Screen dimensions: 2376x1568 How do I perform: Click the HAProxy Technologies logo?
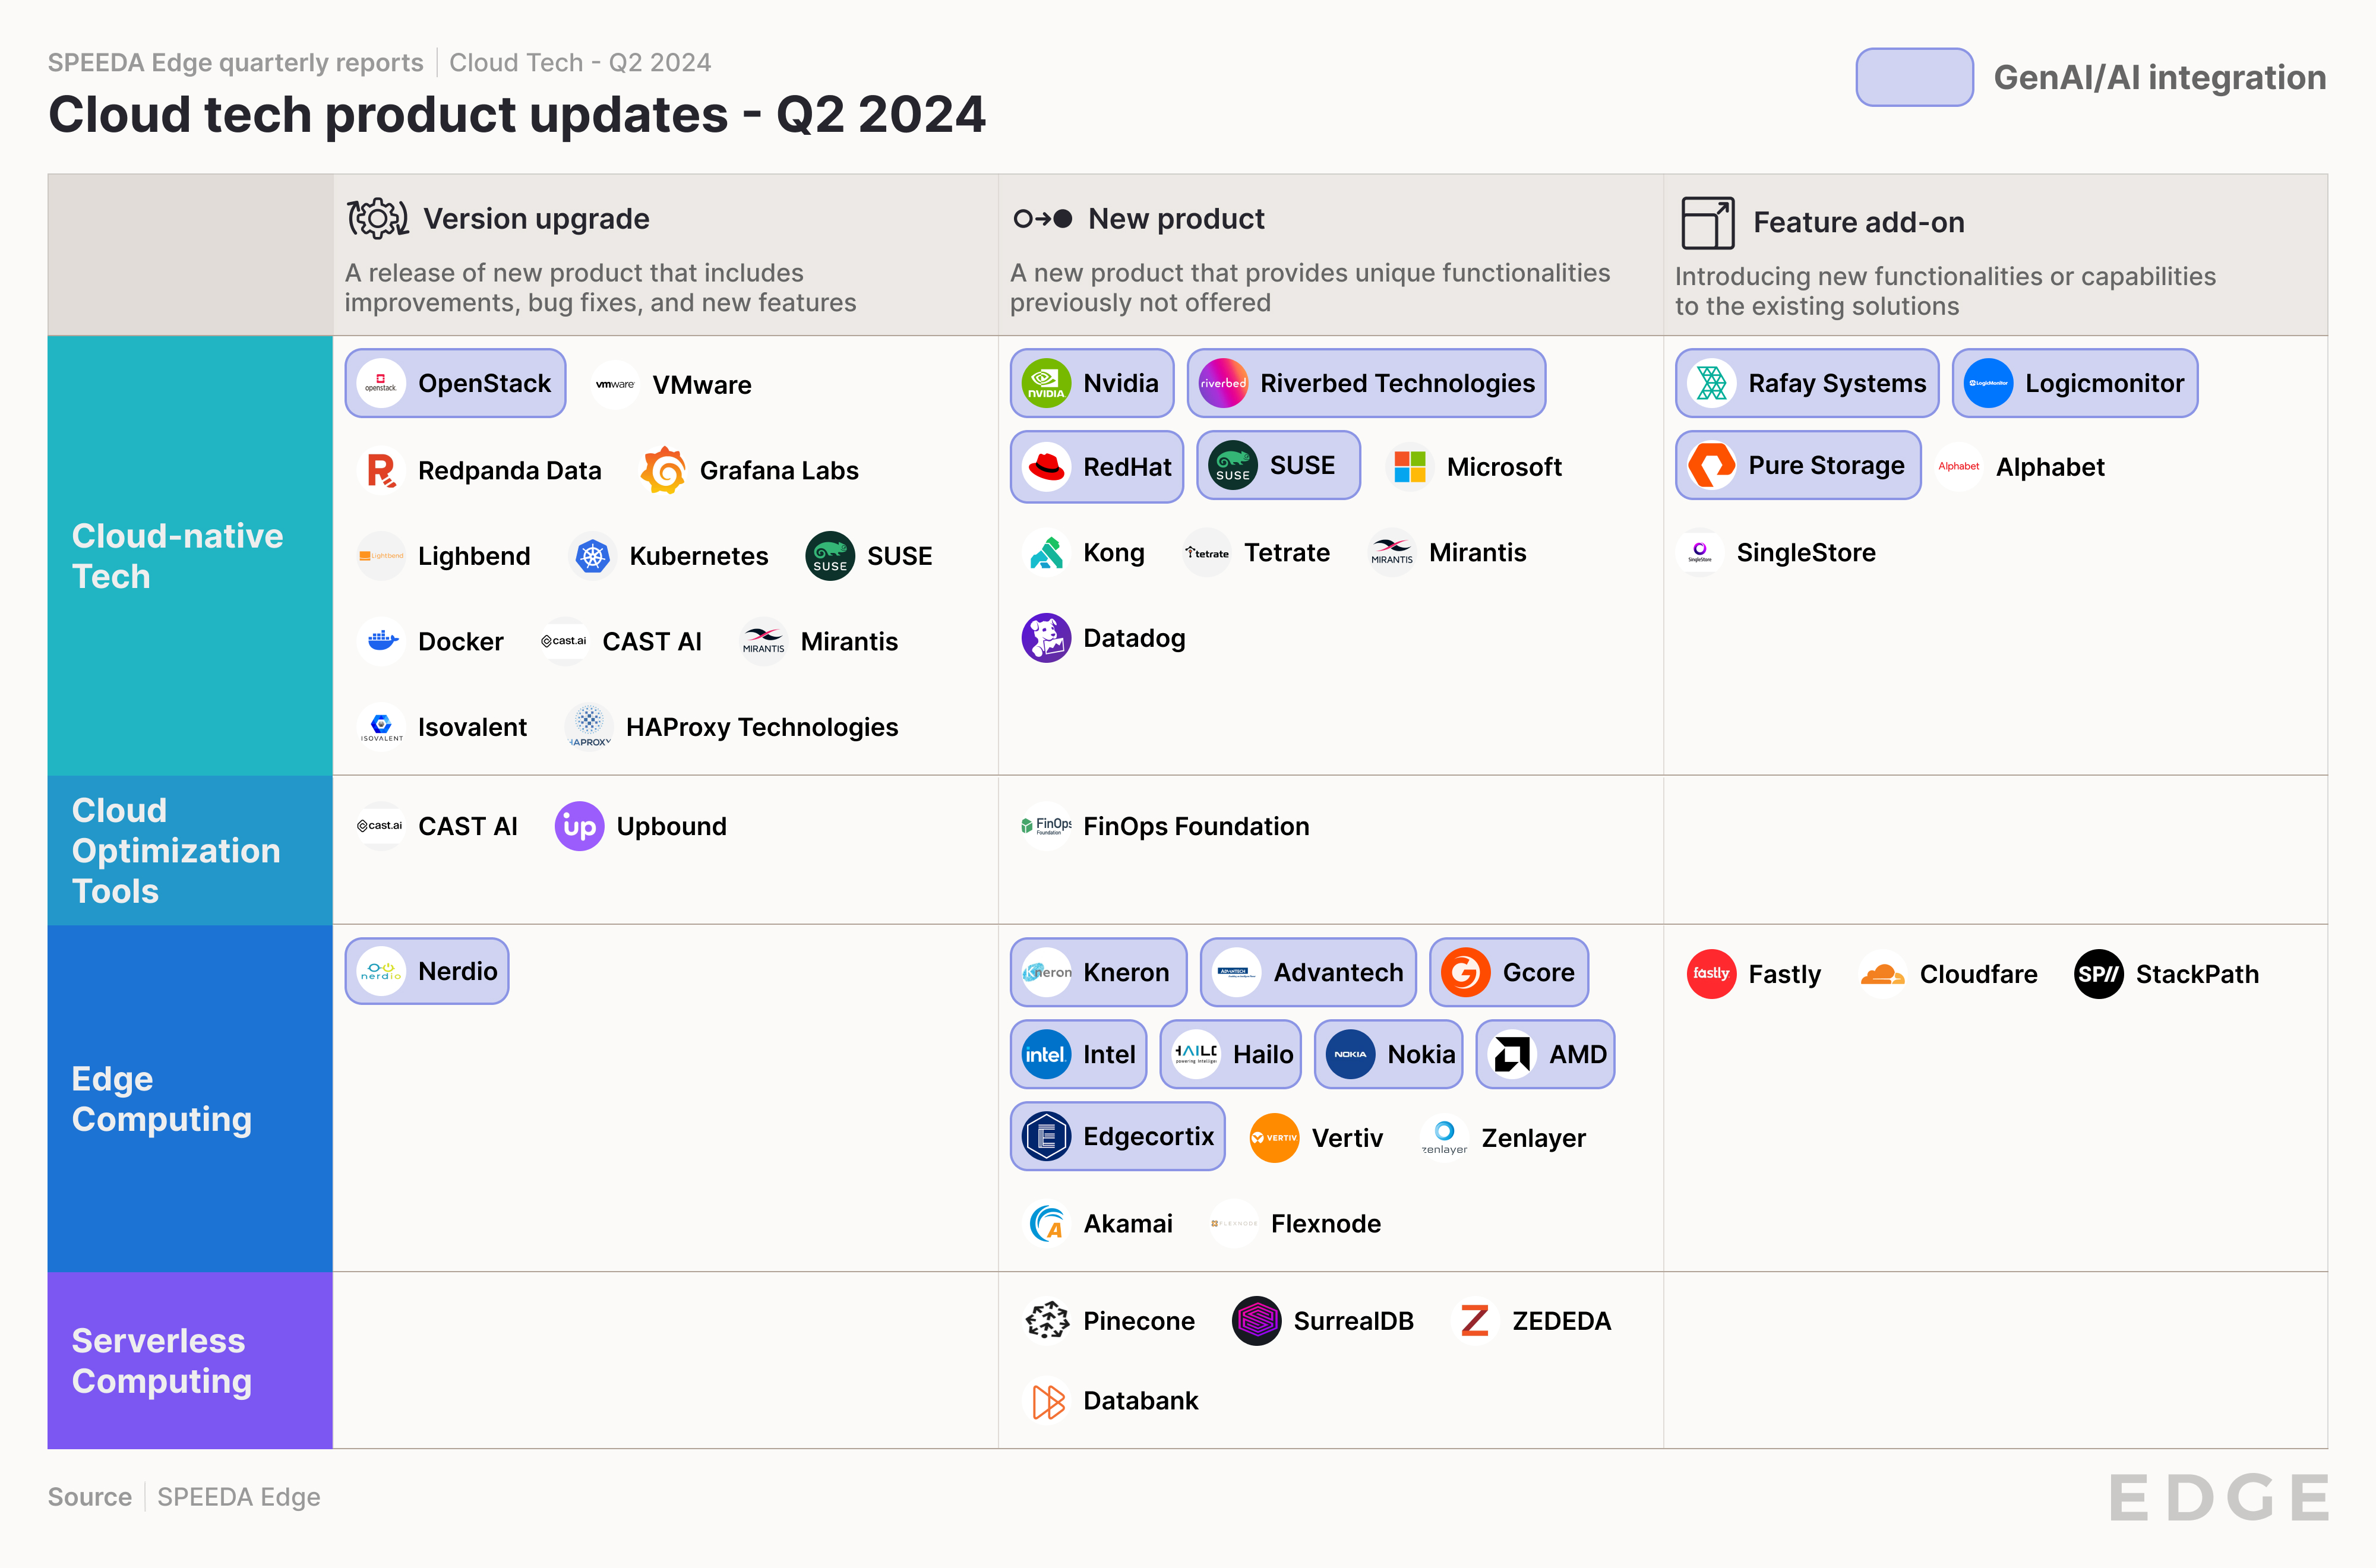[x=589, y=727]
